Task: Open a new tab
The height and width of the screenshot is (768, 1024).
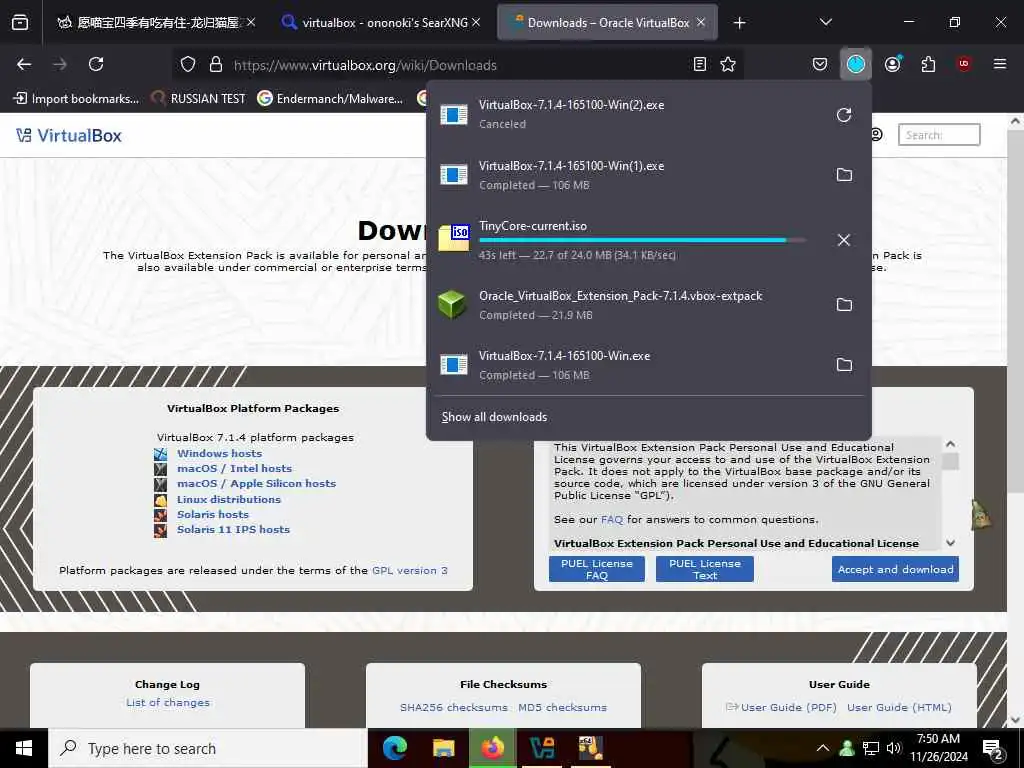Action: coord(739,23)
